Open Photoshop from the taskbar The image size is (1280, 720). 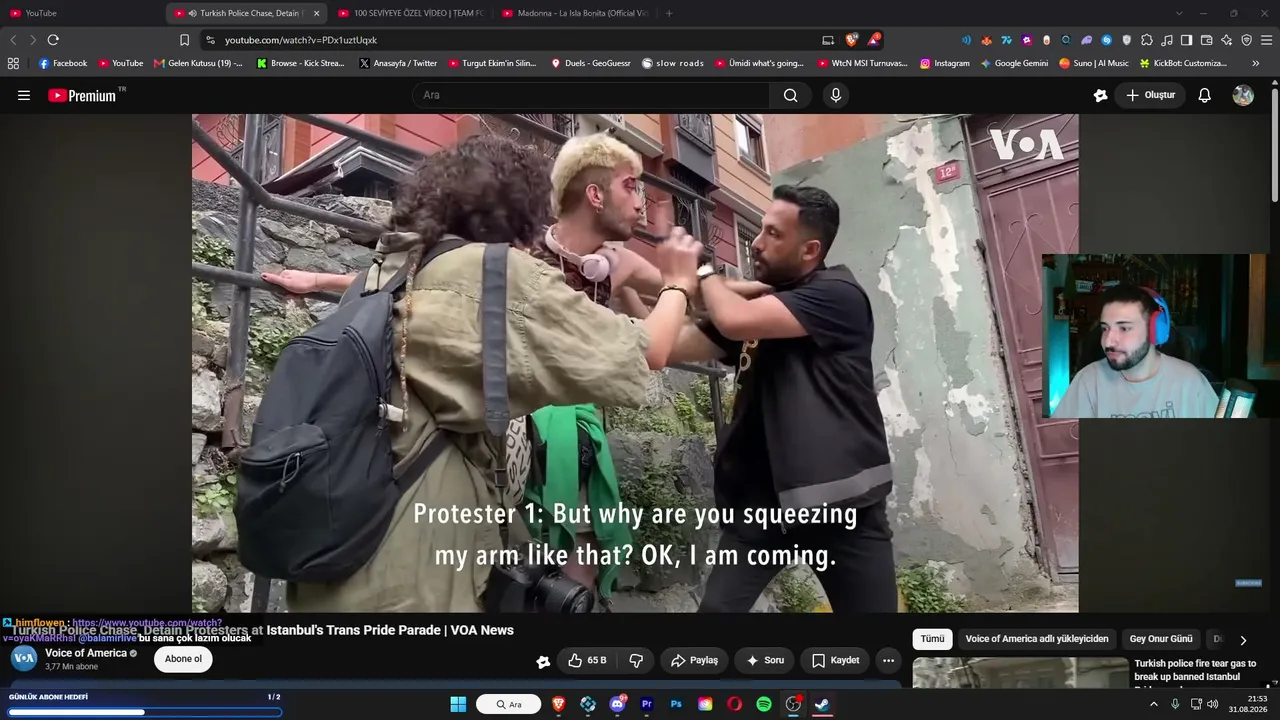click(x=676, y=704)
